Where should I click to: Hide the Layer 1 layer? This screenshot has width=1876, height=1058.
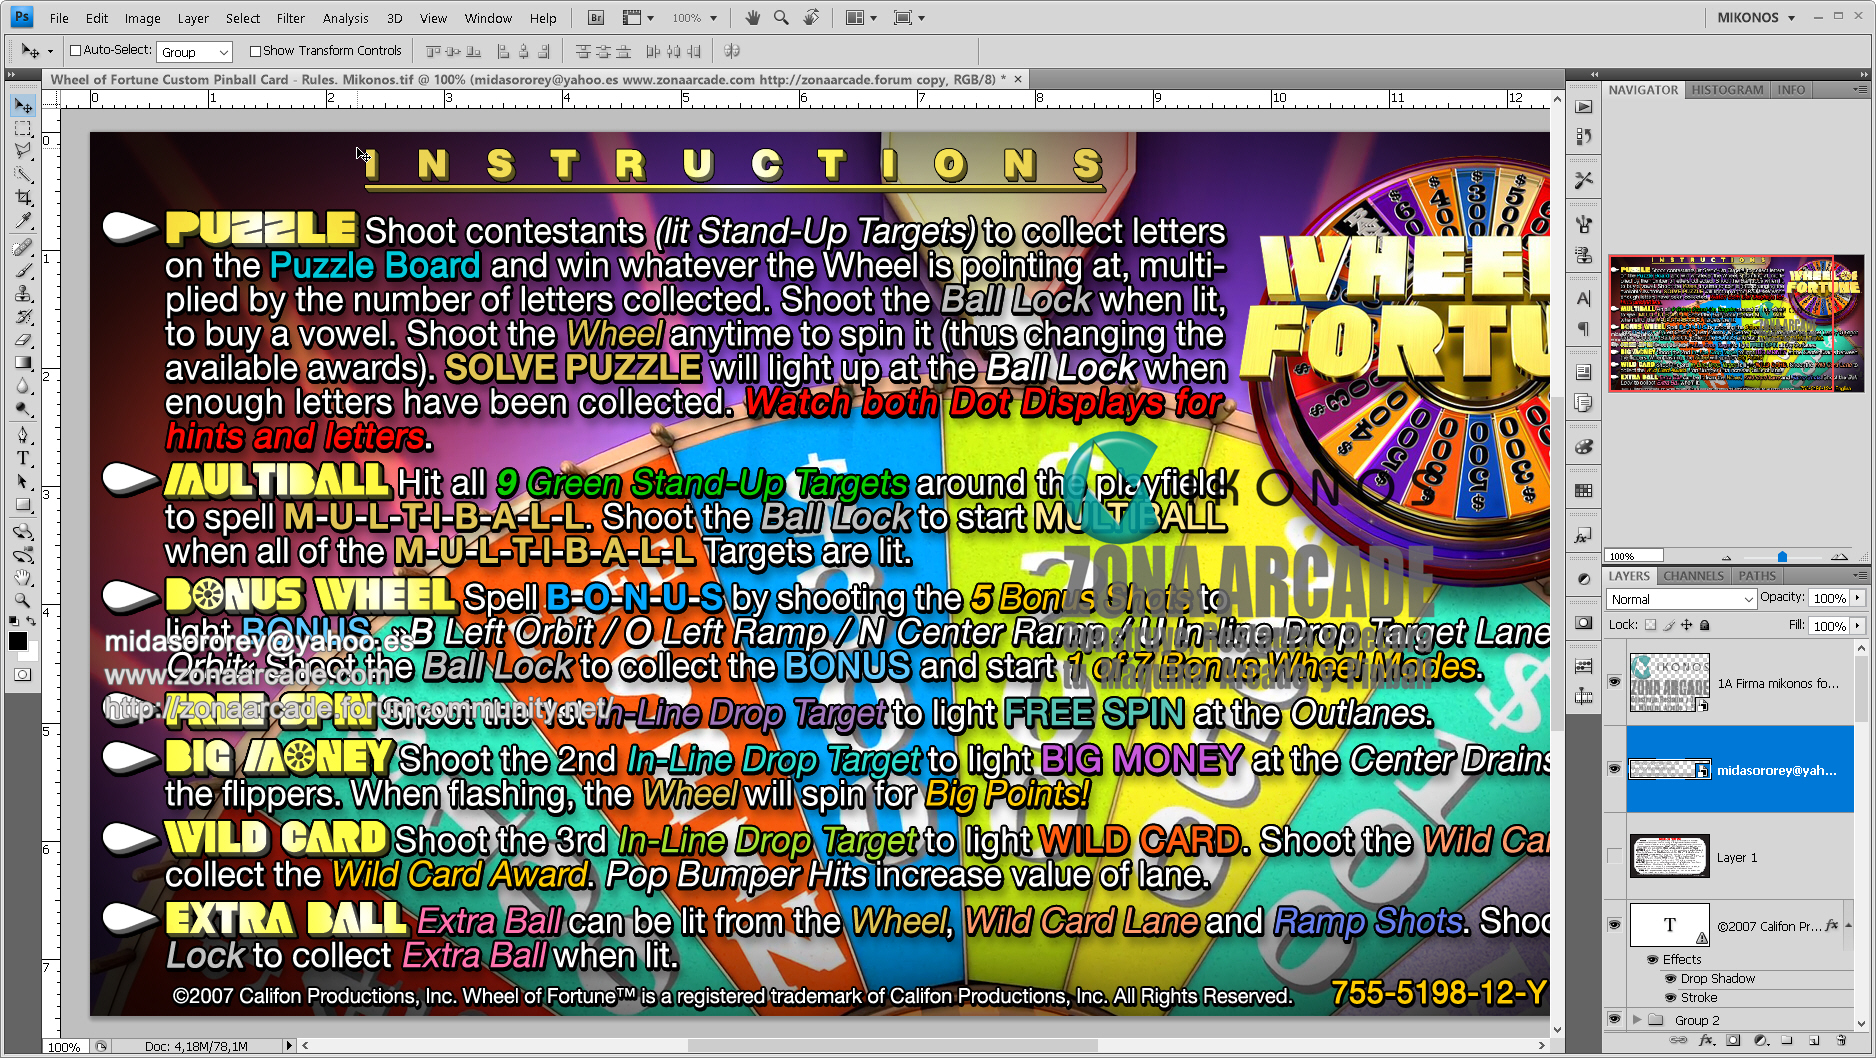[1614, 856]
